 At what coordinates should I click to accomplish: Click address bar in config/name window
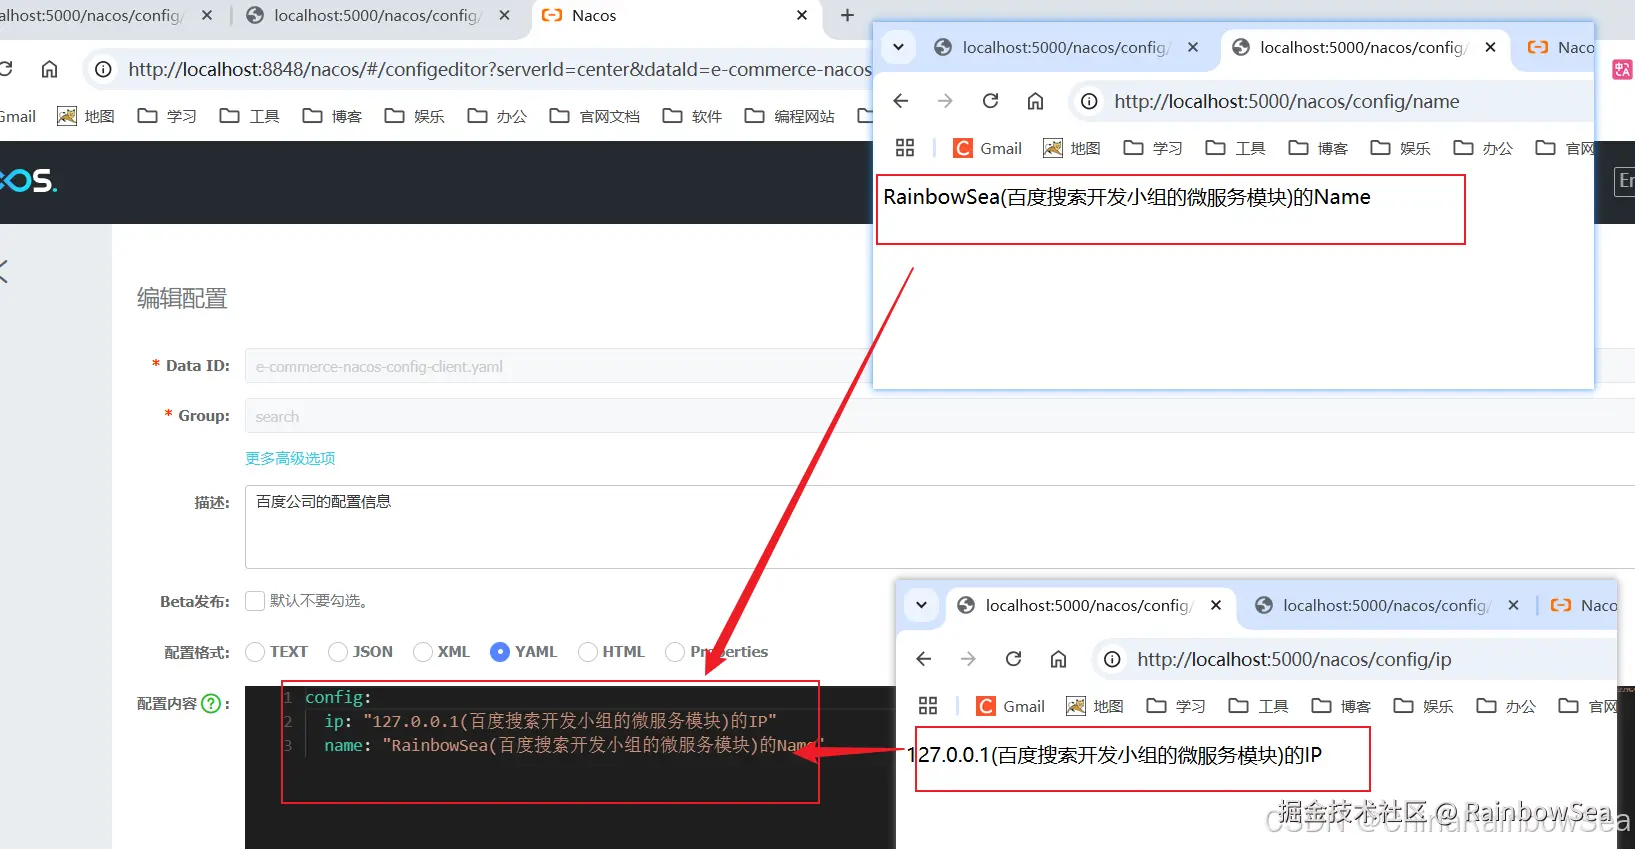coord(1333,101)
